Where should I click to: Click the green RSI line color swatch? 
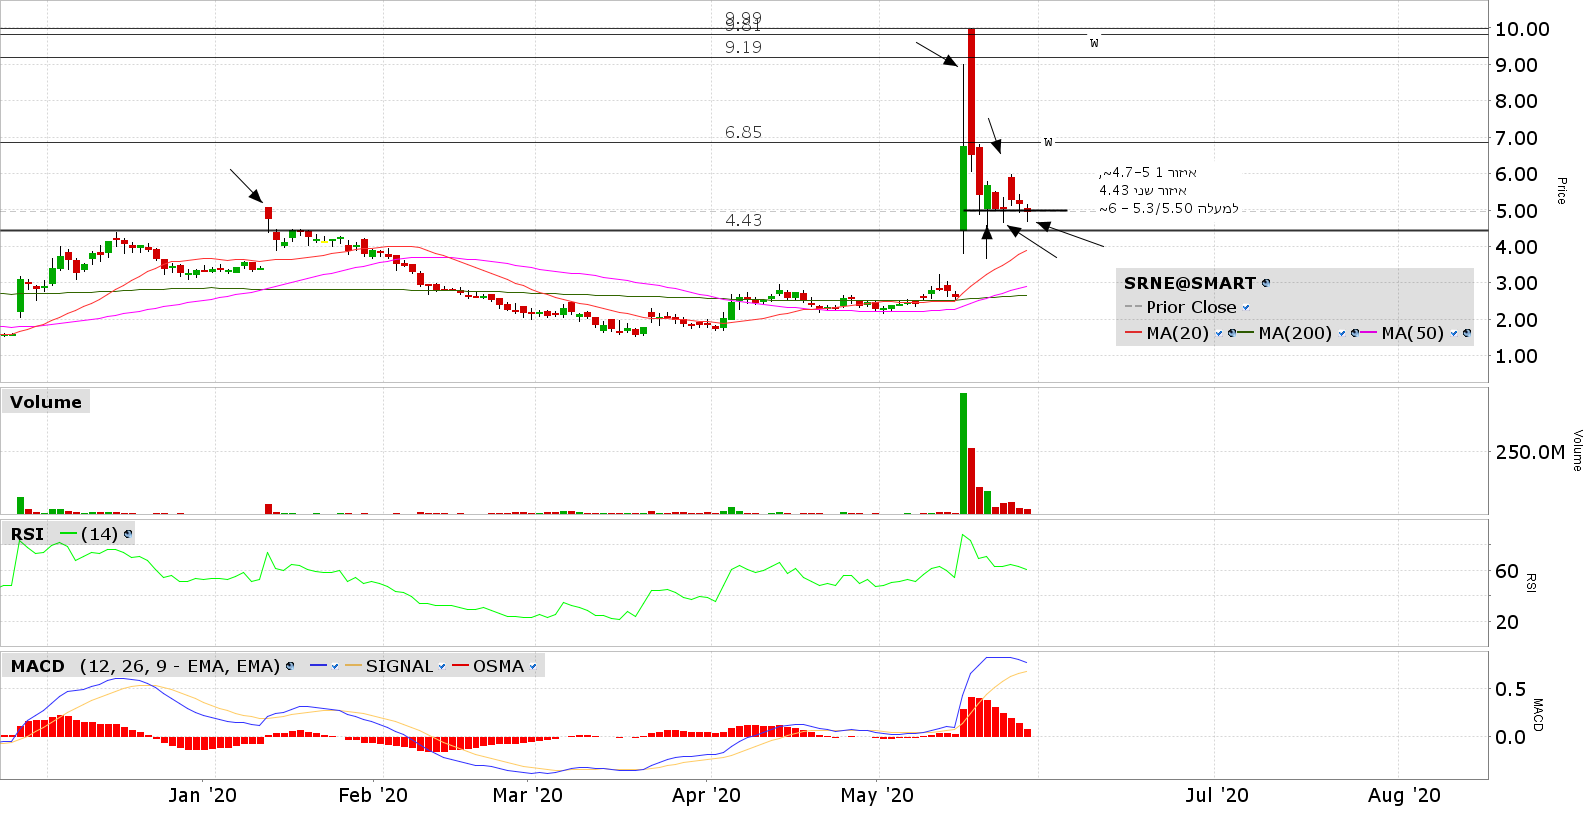point(68,534)
